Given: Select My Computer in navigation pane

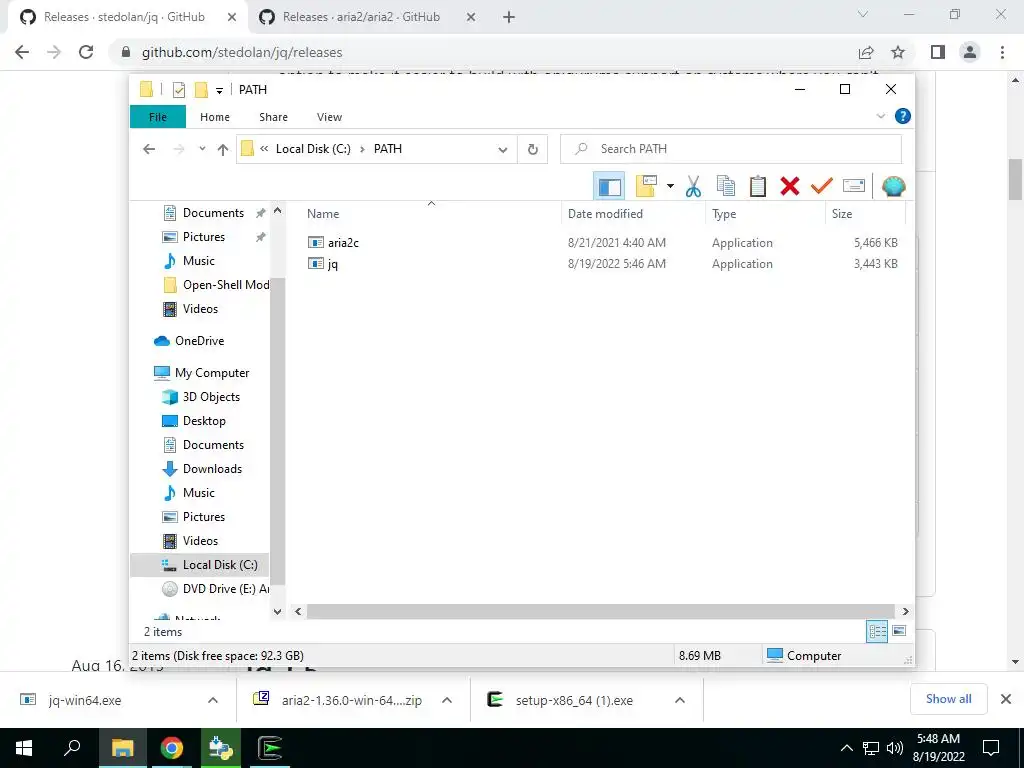Looking at the screenshot, I should tap(212, 373).
